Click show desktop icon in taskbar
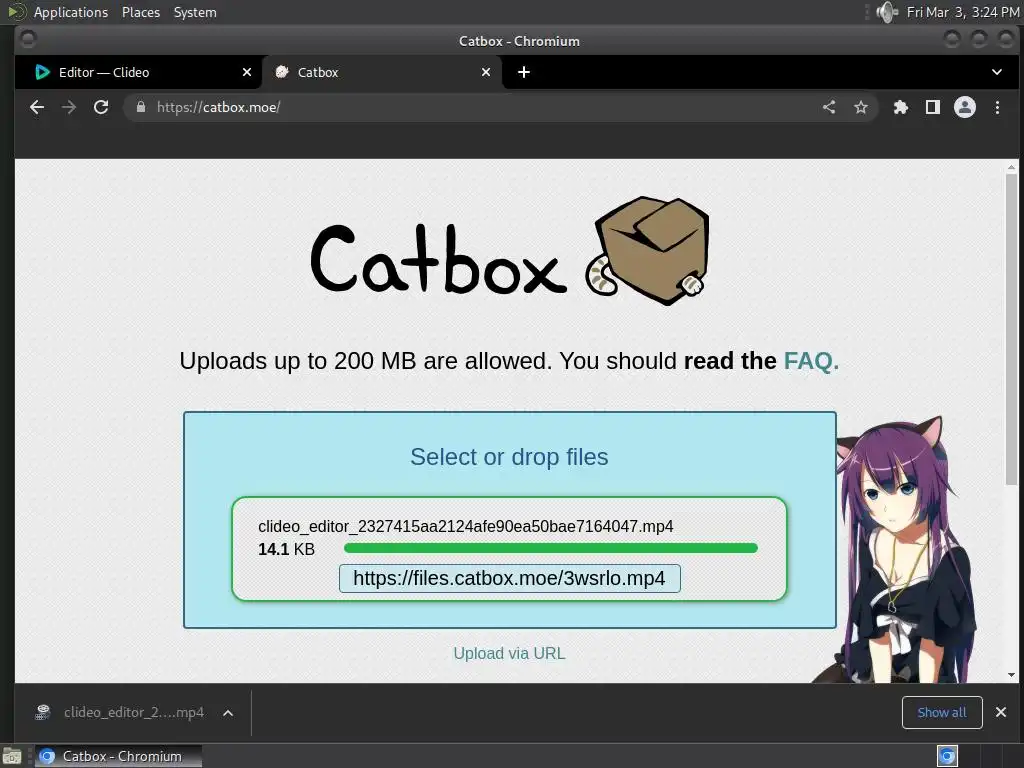 [12, 756]
